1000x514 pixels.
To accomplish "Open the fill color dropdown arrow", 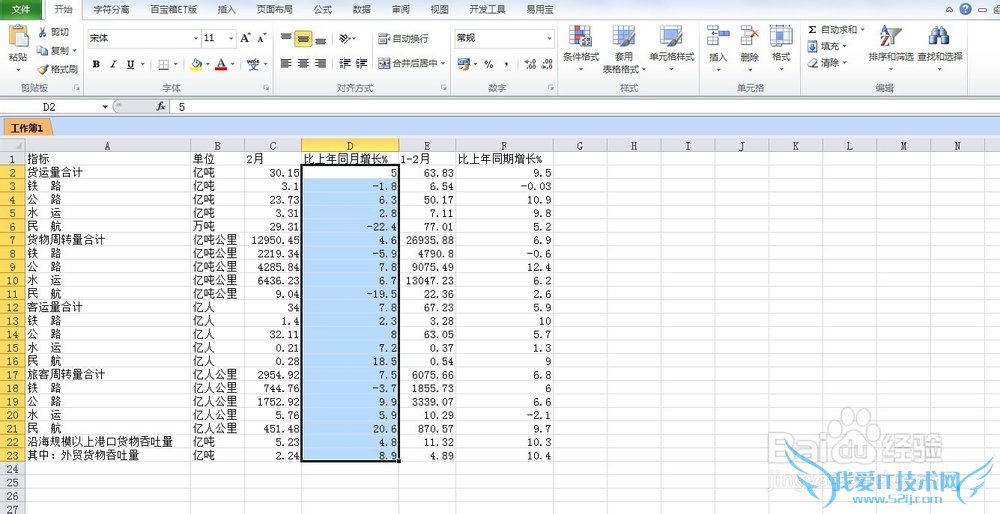I will pyautogui.click(x=208, y=64).
